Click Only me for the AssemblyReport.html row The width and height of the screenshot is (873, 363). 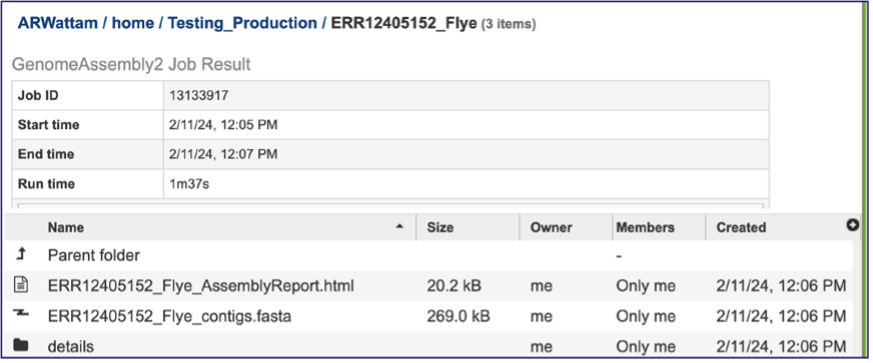(645, 286)
